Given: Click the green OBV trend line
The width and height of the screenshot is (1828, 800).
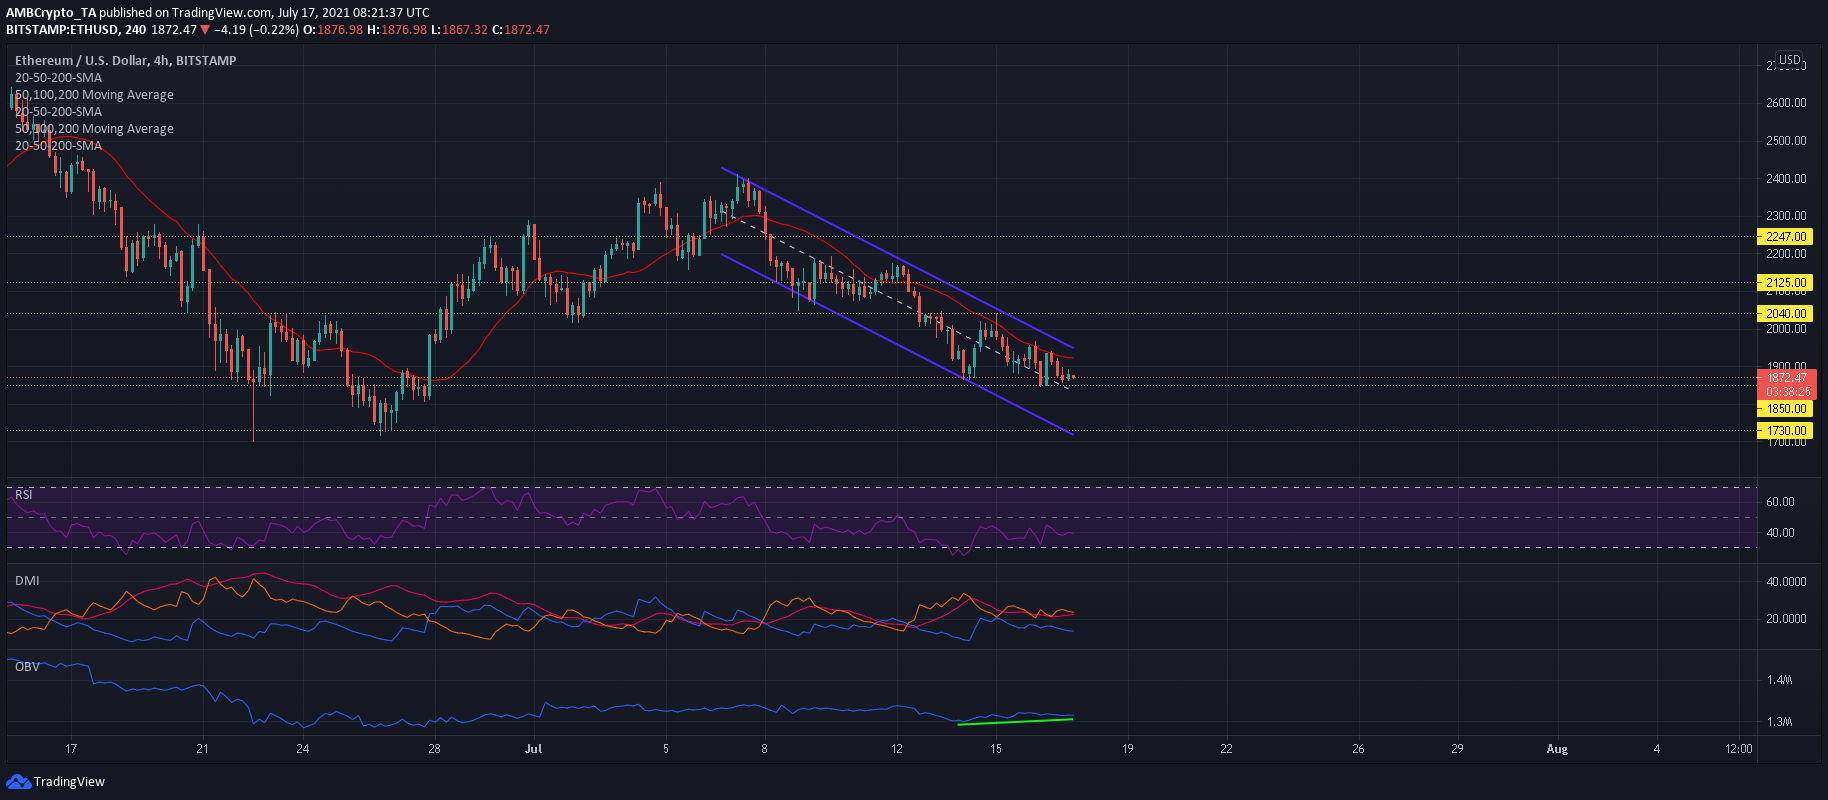Looking at the screenshot, I should (x=1015, y=721).
